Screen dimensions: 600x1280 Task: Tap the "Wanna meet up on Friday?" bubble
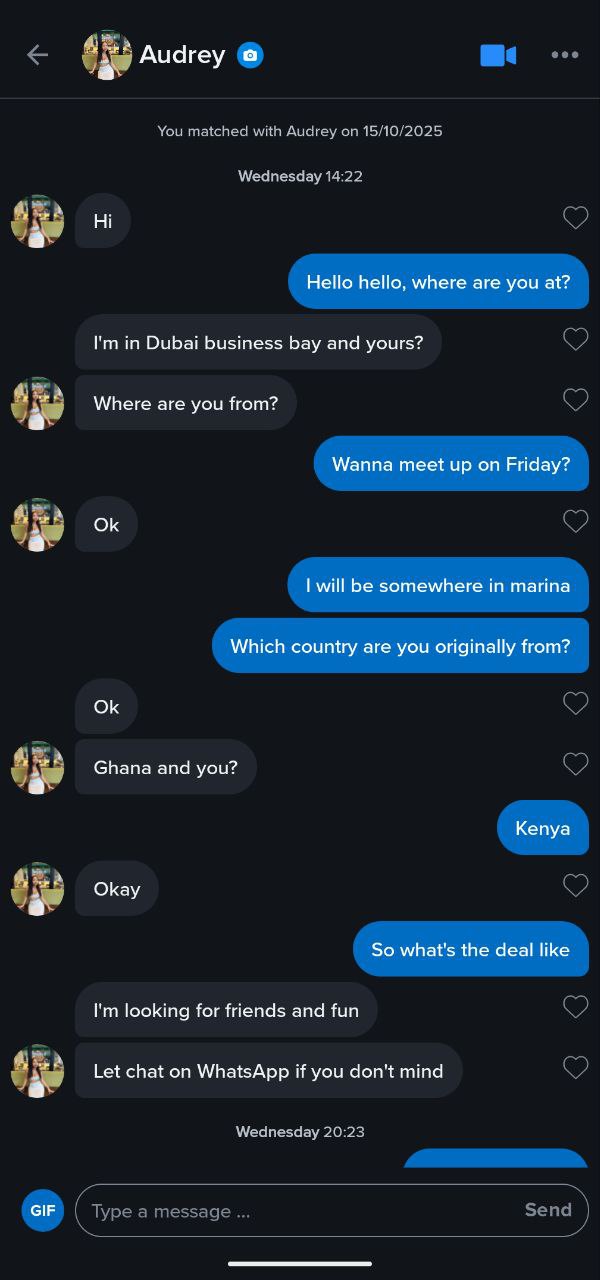pyautogui.click(x=451, y=464)
